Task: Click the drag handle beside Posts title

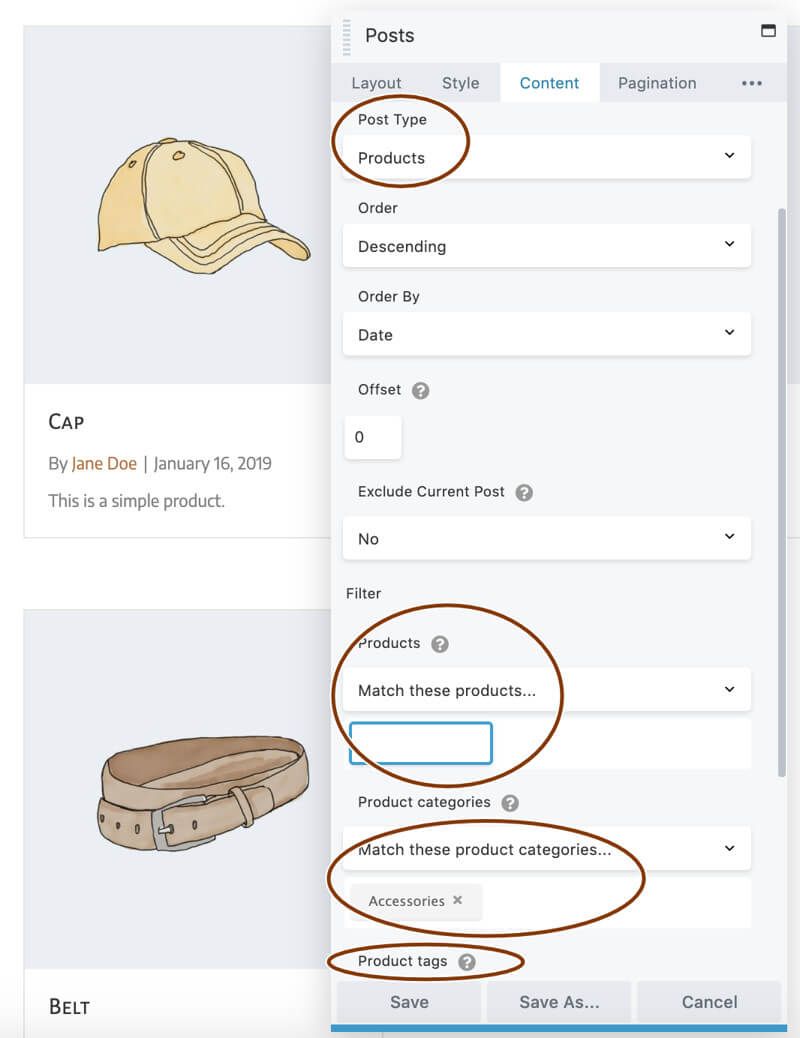Action: point(344,36)
